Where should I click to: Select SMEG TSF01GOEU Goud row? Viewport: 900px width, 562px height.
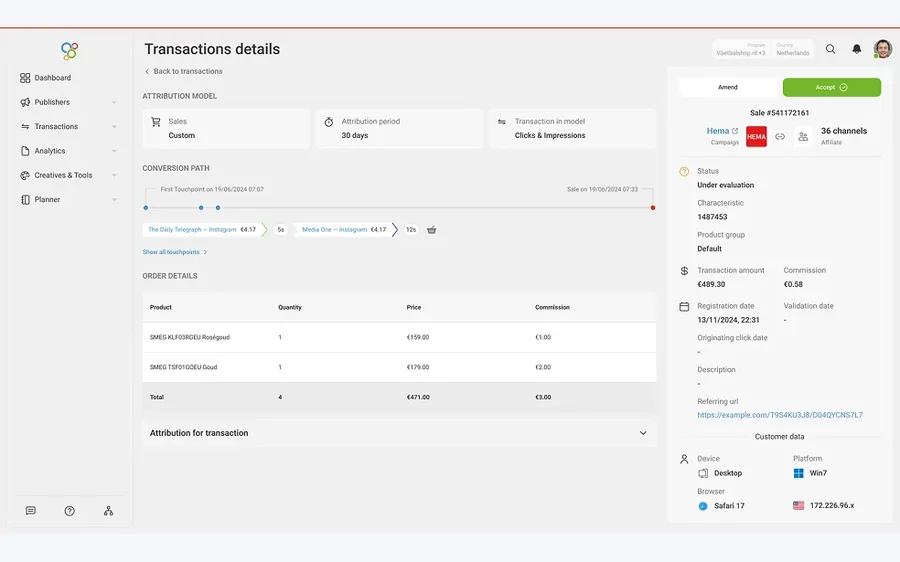pos(399,367)
